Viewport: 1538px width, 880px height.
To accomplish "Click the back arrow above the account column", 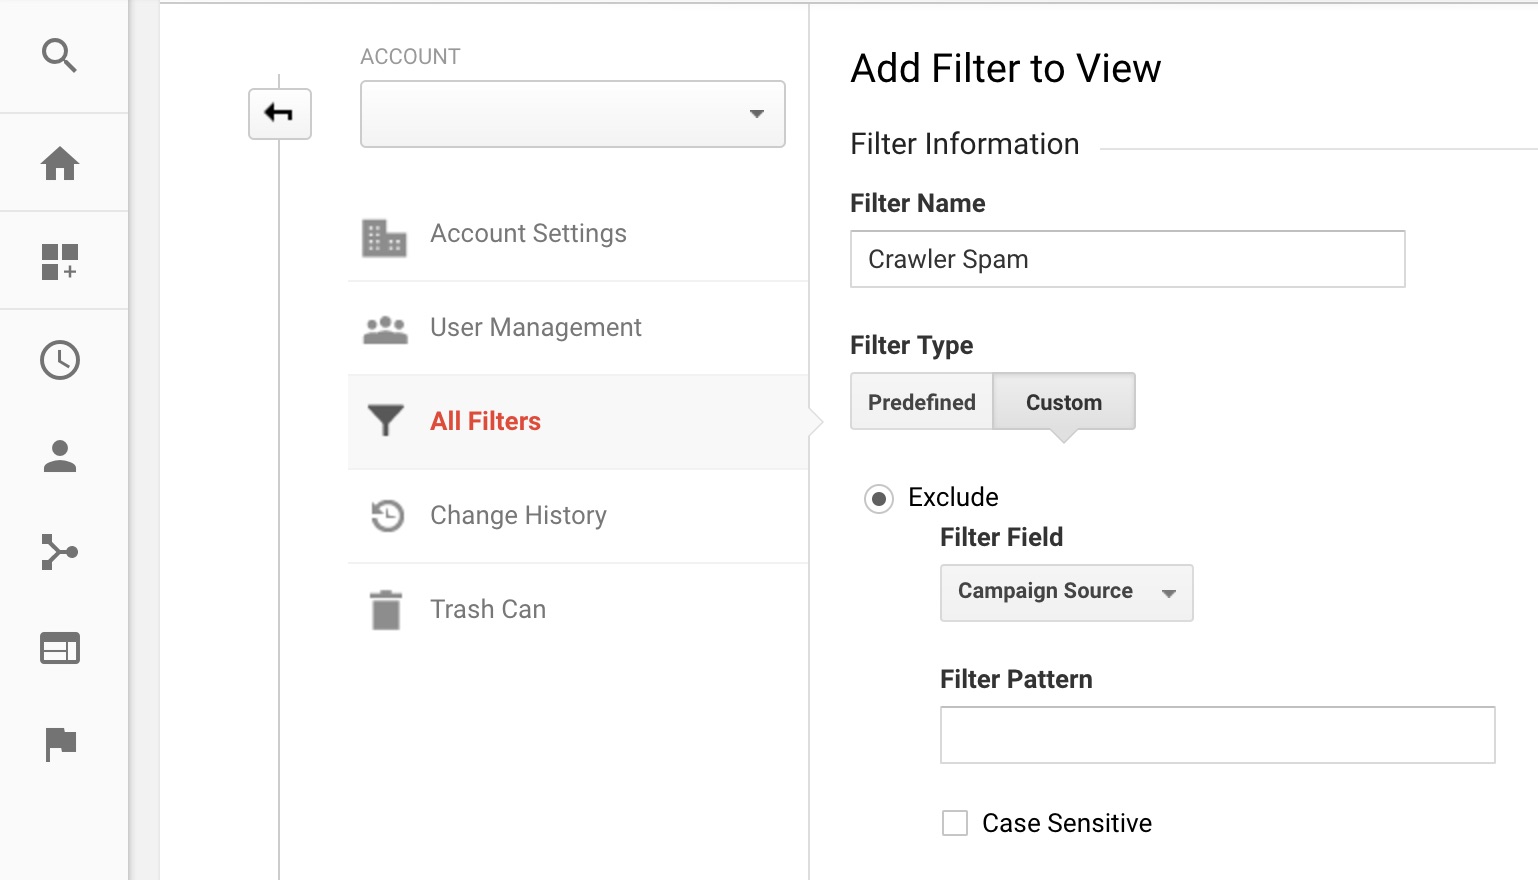I will pos(279,113).
